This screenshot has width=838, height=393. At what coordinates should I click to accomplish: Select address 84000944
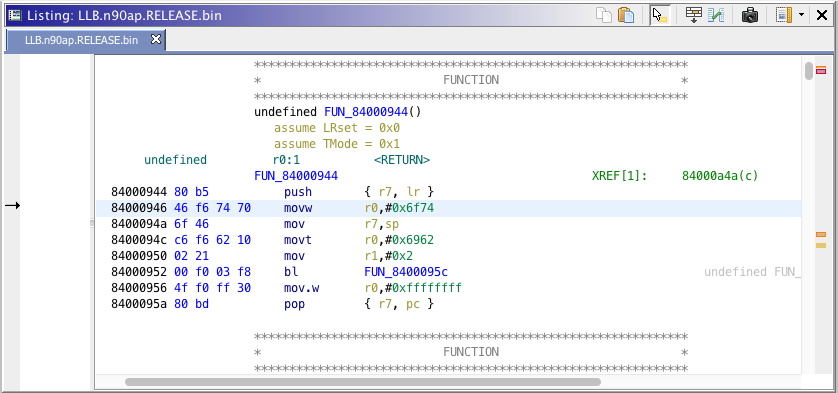(139, 192)
